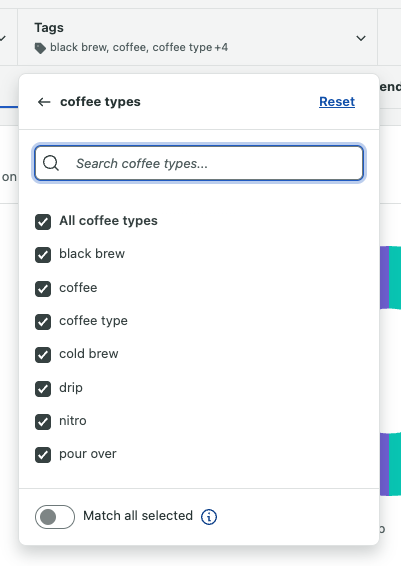The image size is (401, 566).
Task: Select the coffee types heading text
Action: click(x=100, y=102)
